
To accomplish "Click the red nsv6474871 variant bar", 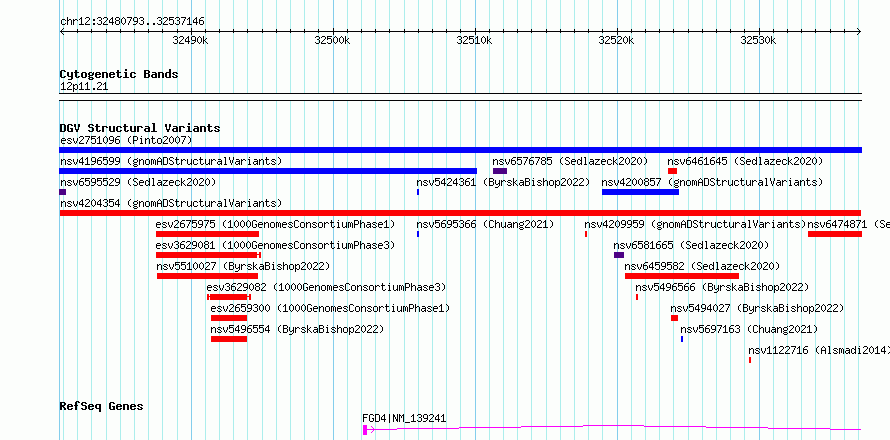I will [835, 234].
